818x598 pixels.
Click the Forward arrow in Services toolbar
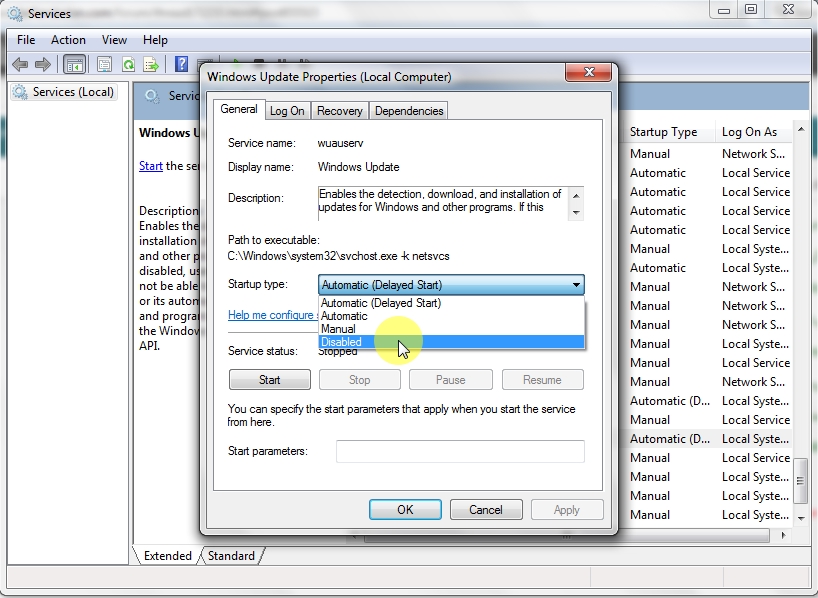42,65
